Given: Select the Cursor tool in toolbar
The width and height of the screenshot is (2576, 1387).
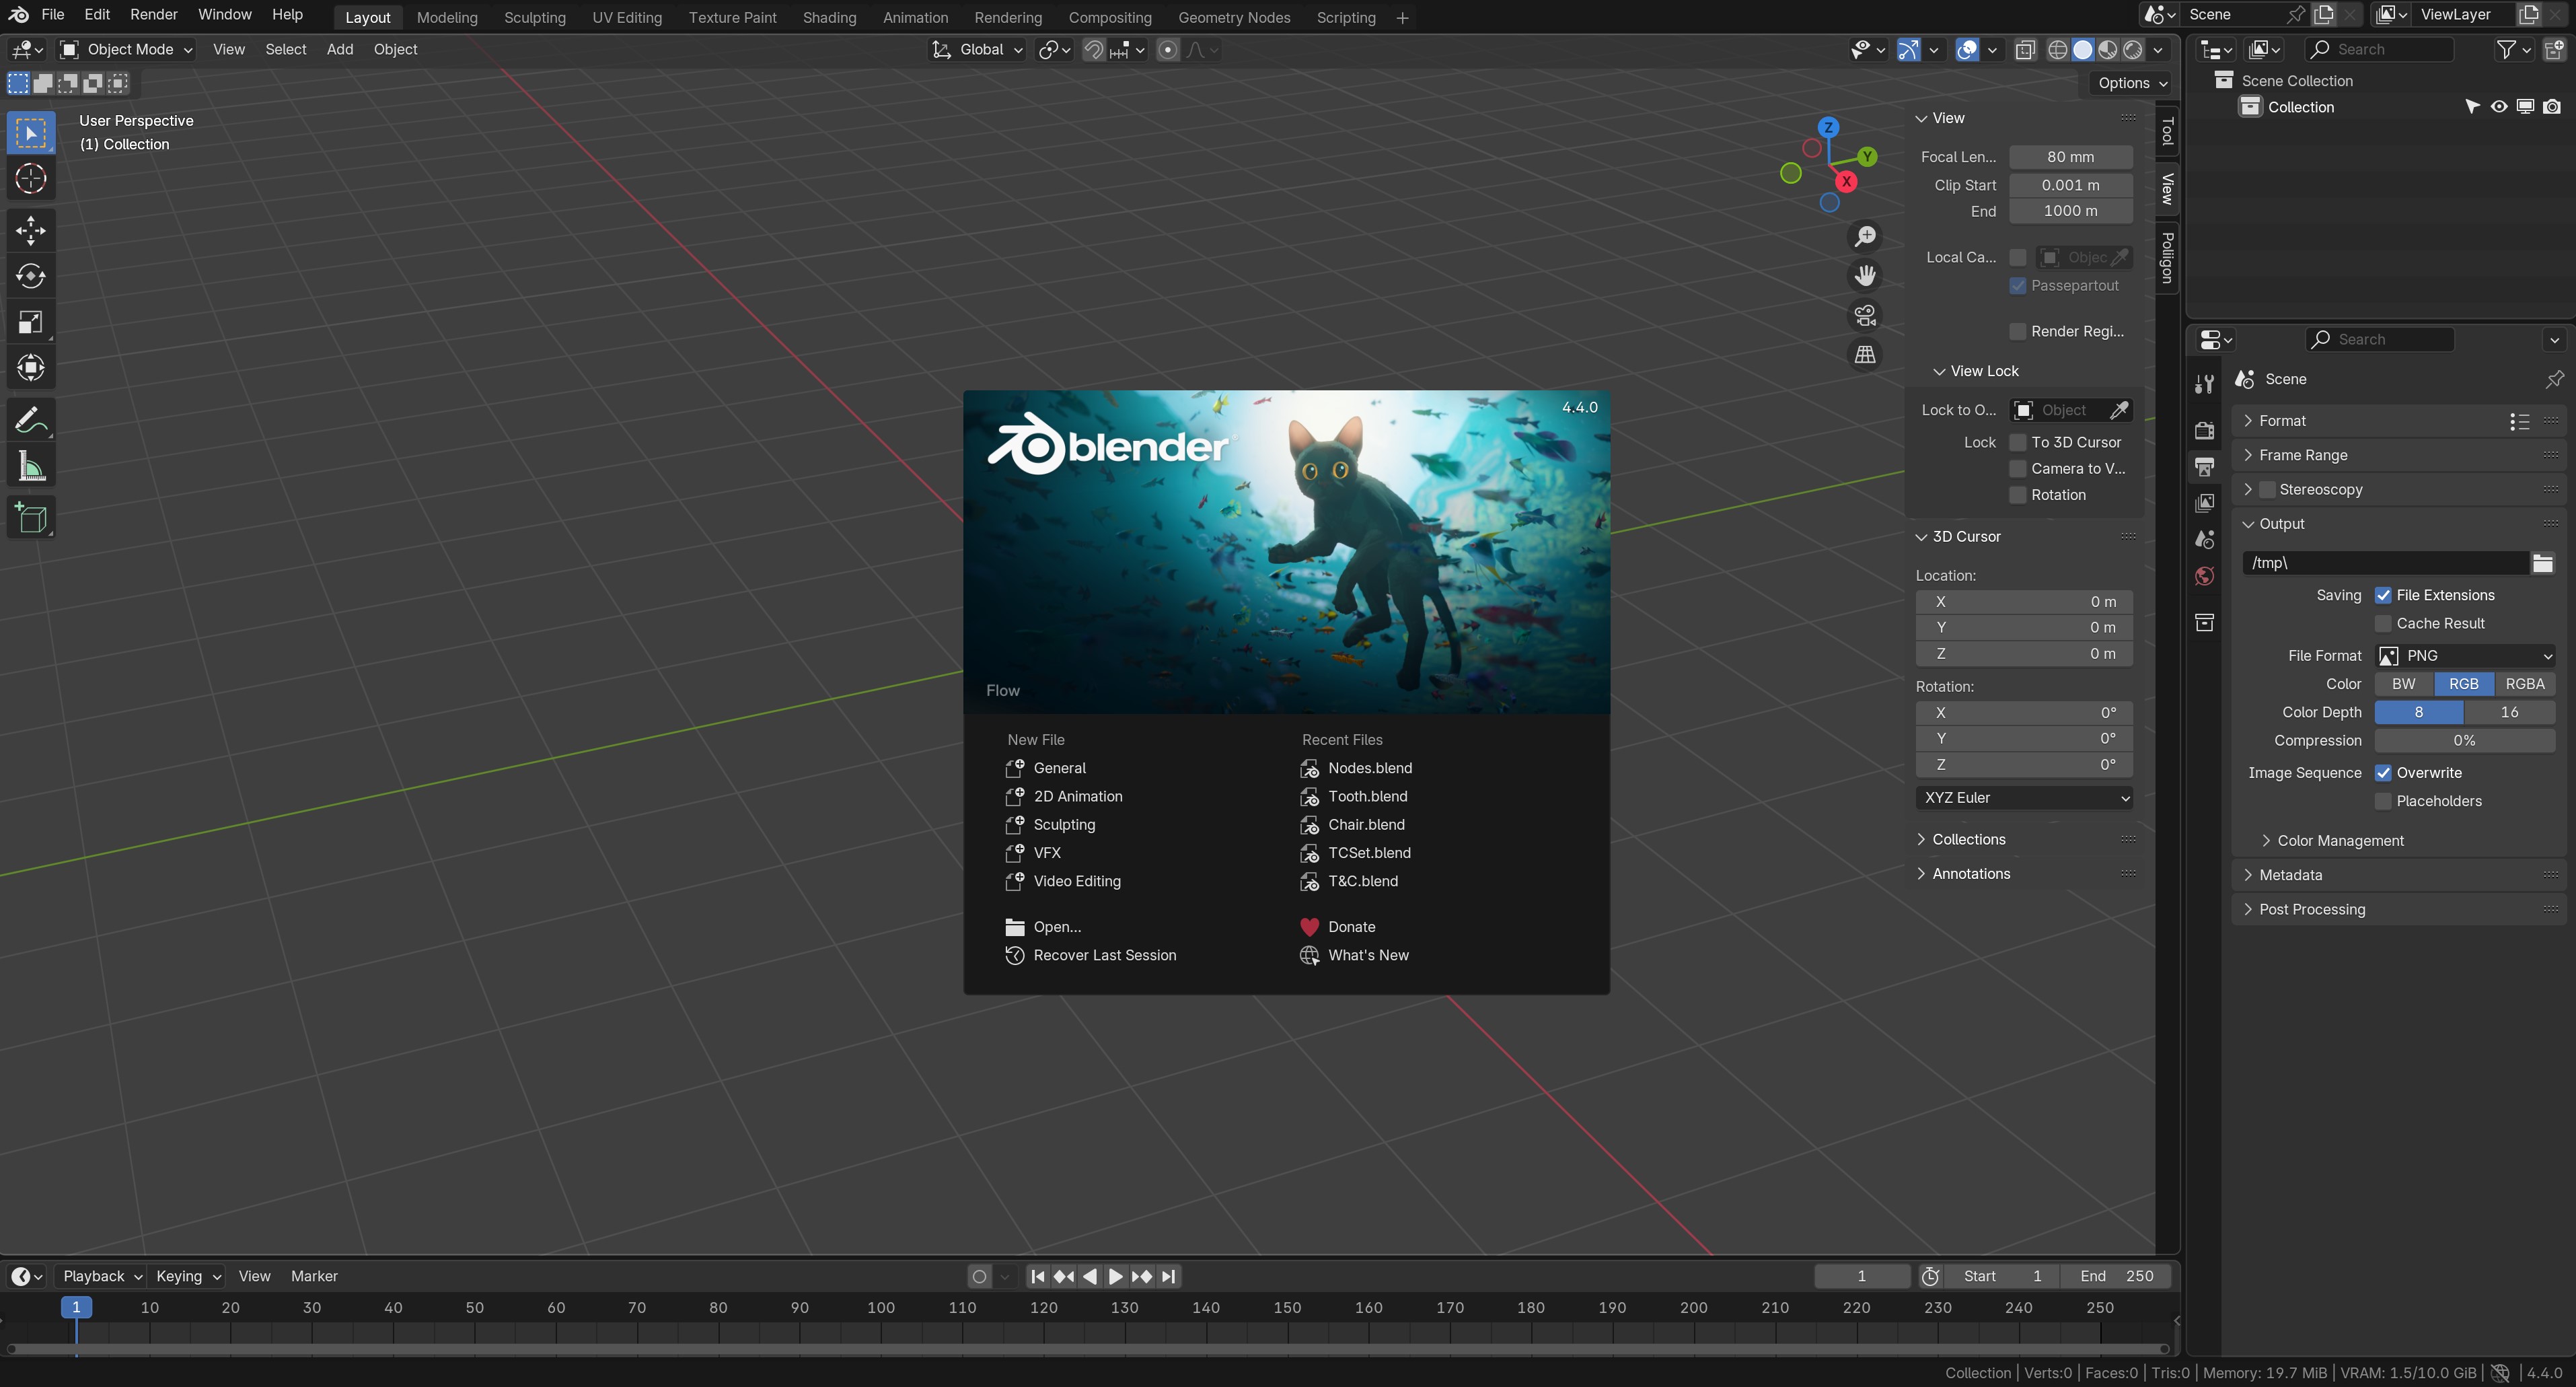Looking at the screenshot, I should coord(31,179).
